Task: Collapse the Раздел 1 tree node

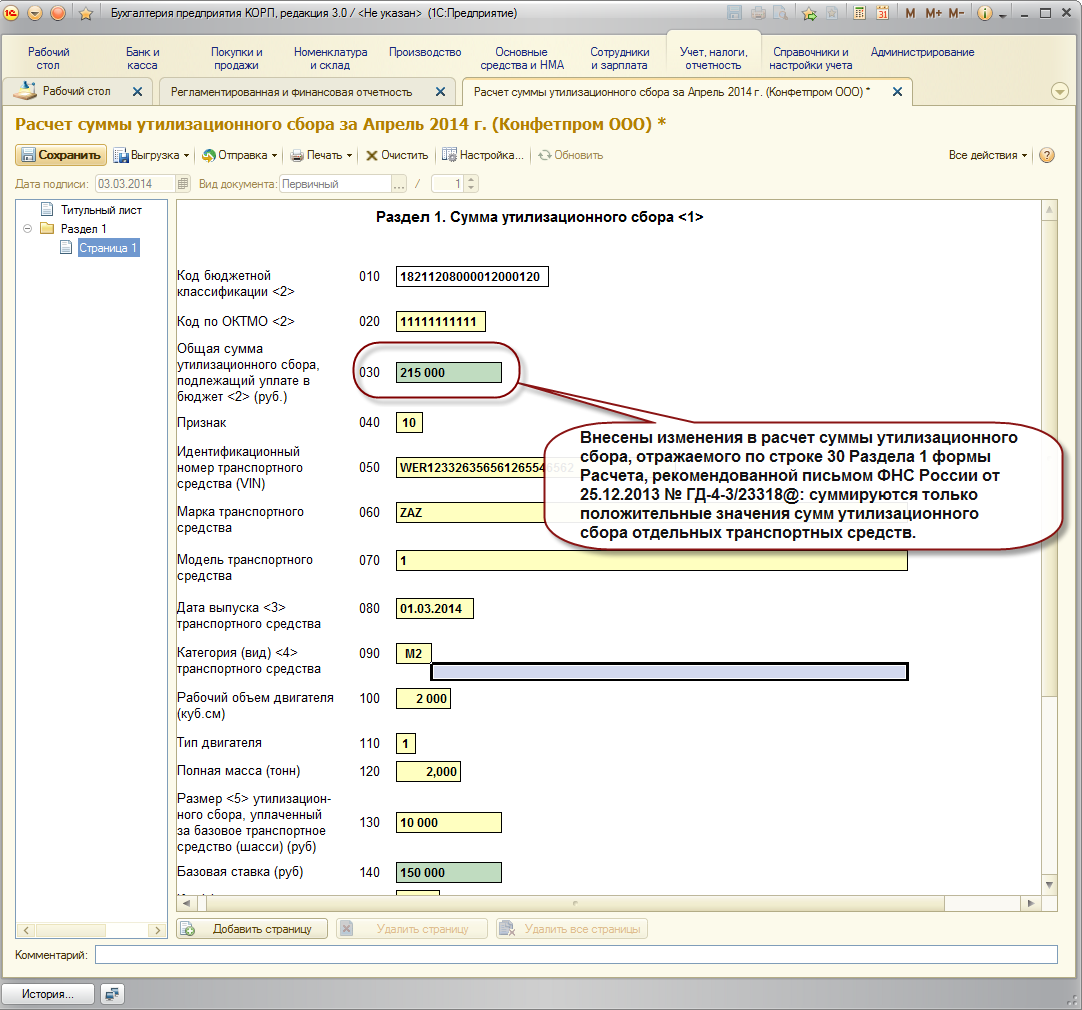Action: (x=28, y=228)
